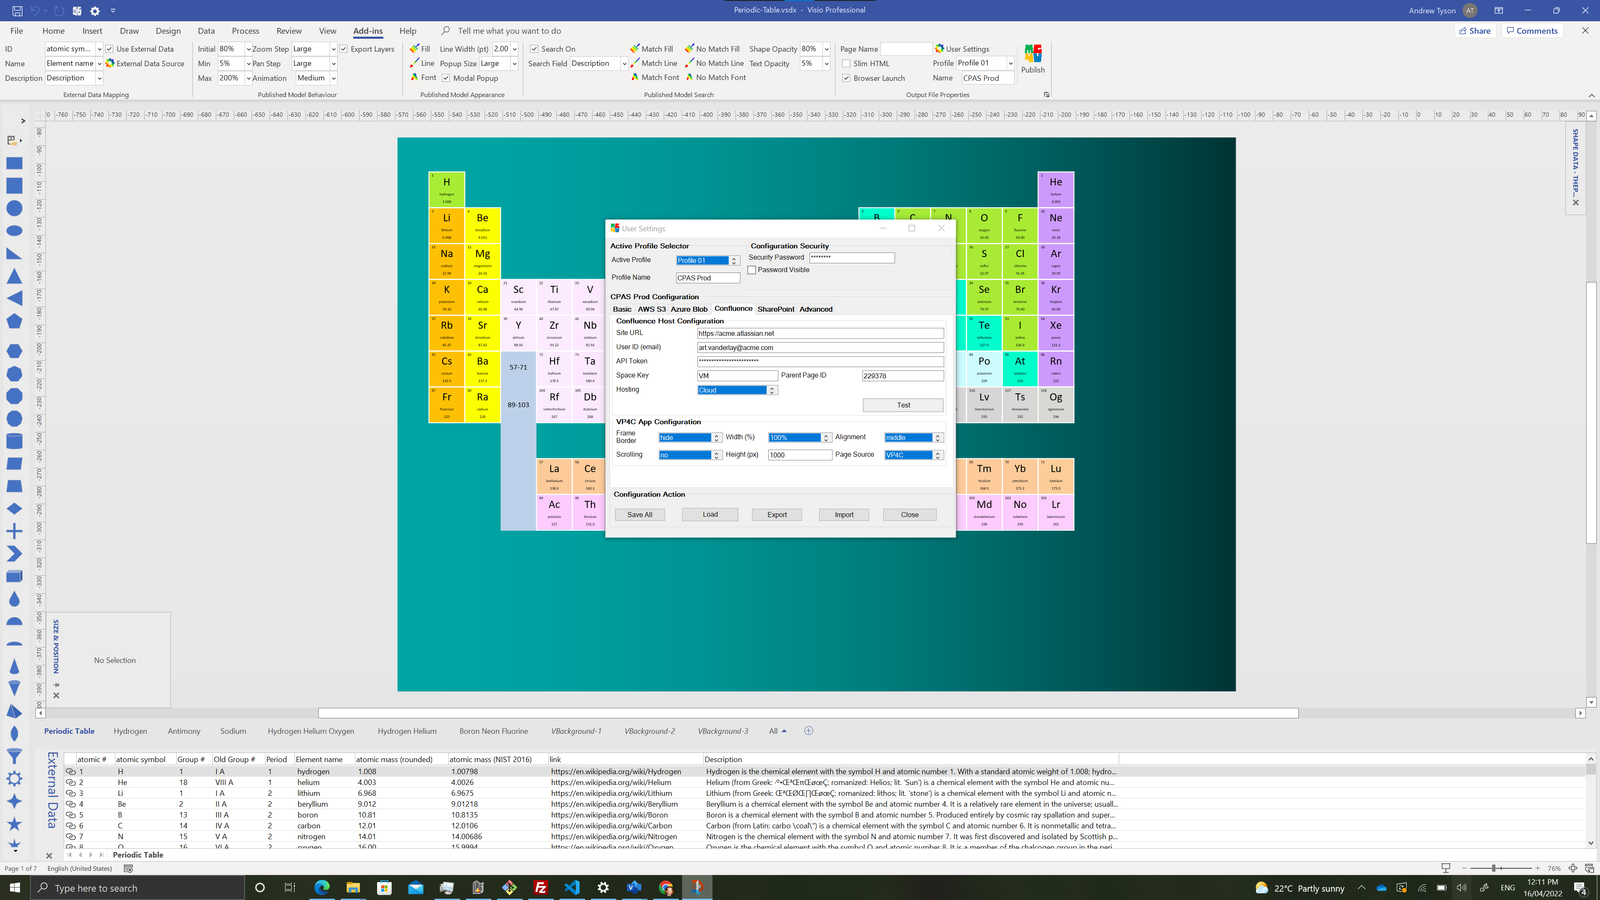Viewport: 1600px width, 900px height.
Task: Toggle Browser Launch checkbox
Action: point(847,77)
